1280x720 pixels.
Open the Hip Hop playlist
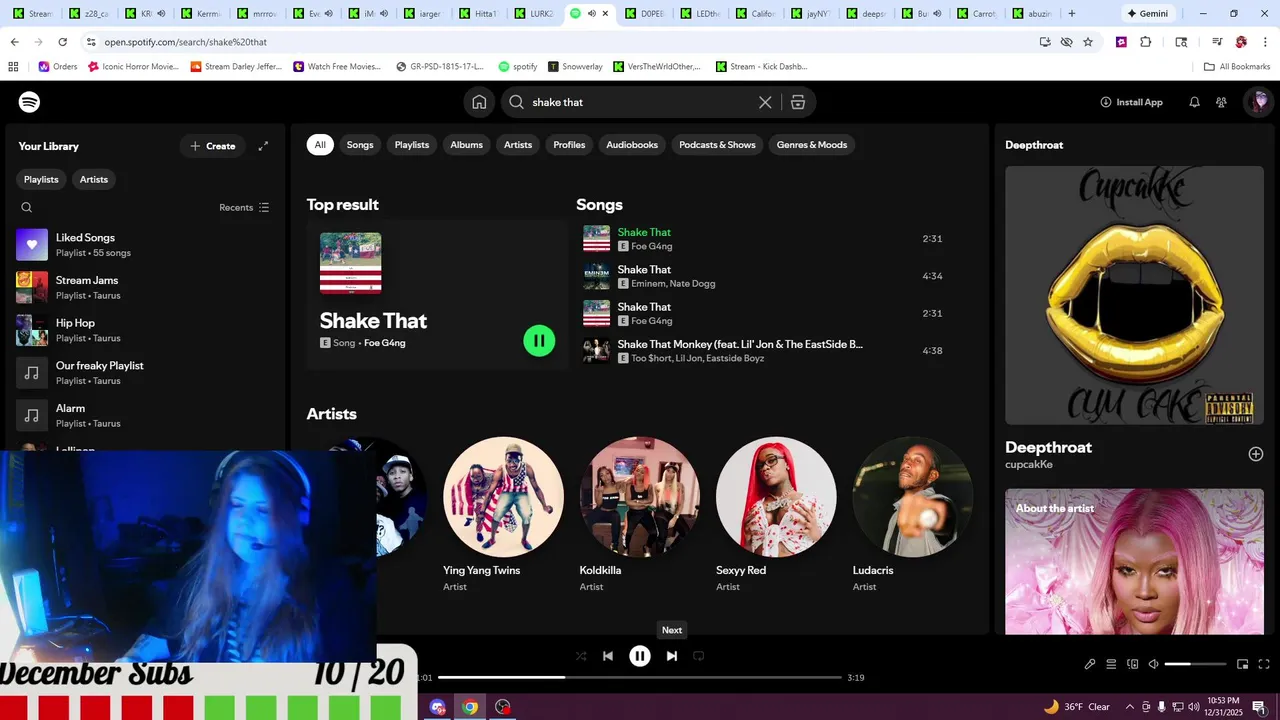(143, 330)
